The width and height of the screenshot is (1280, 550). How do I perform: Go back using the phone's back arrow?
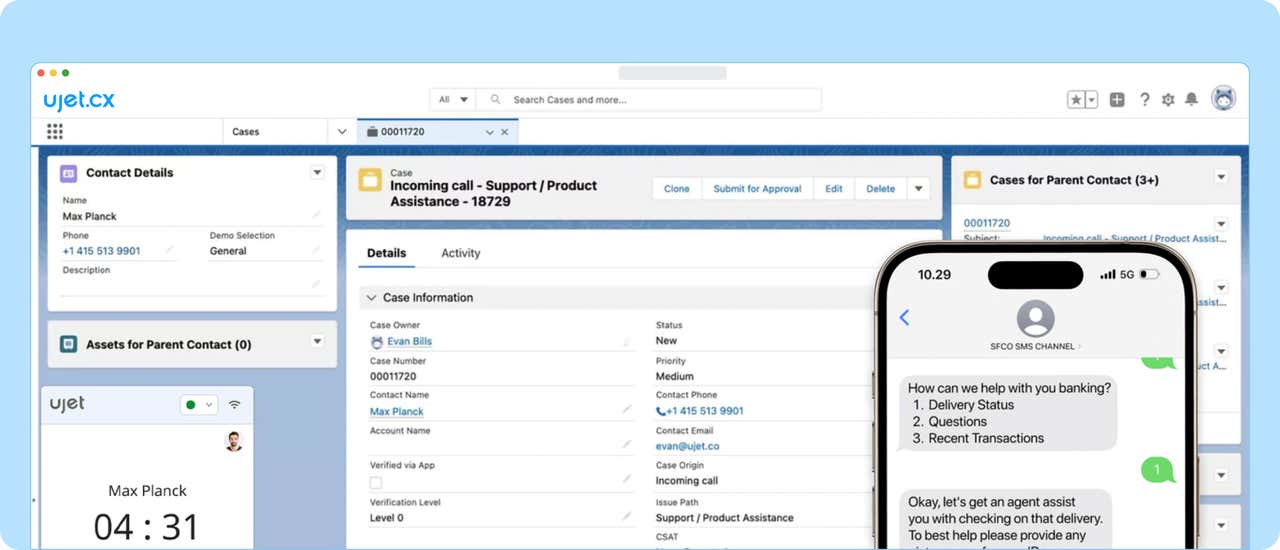[904, 317]
